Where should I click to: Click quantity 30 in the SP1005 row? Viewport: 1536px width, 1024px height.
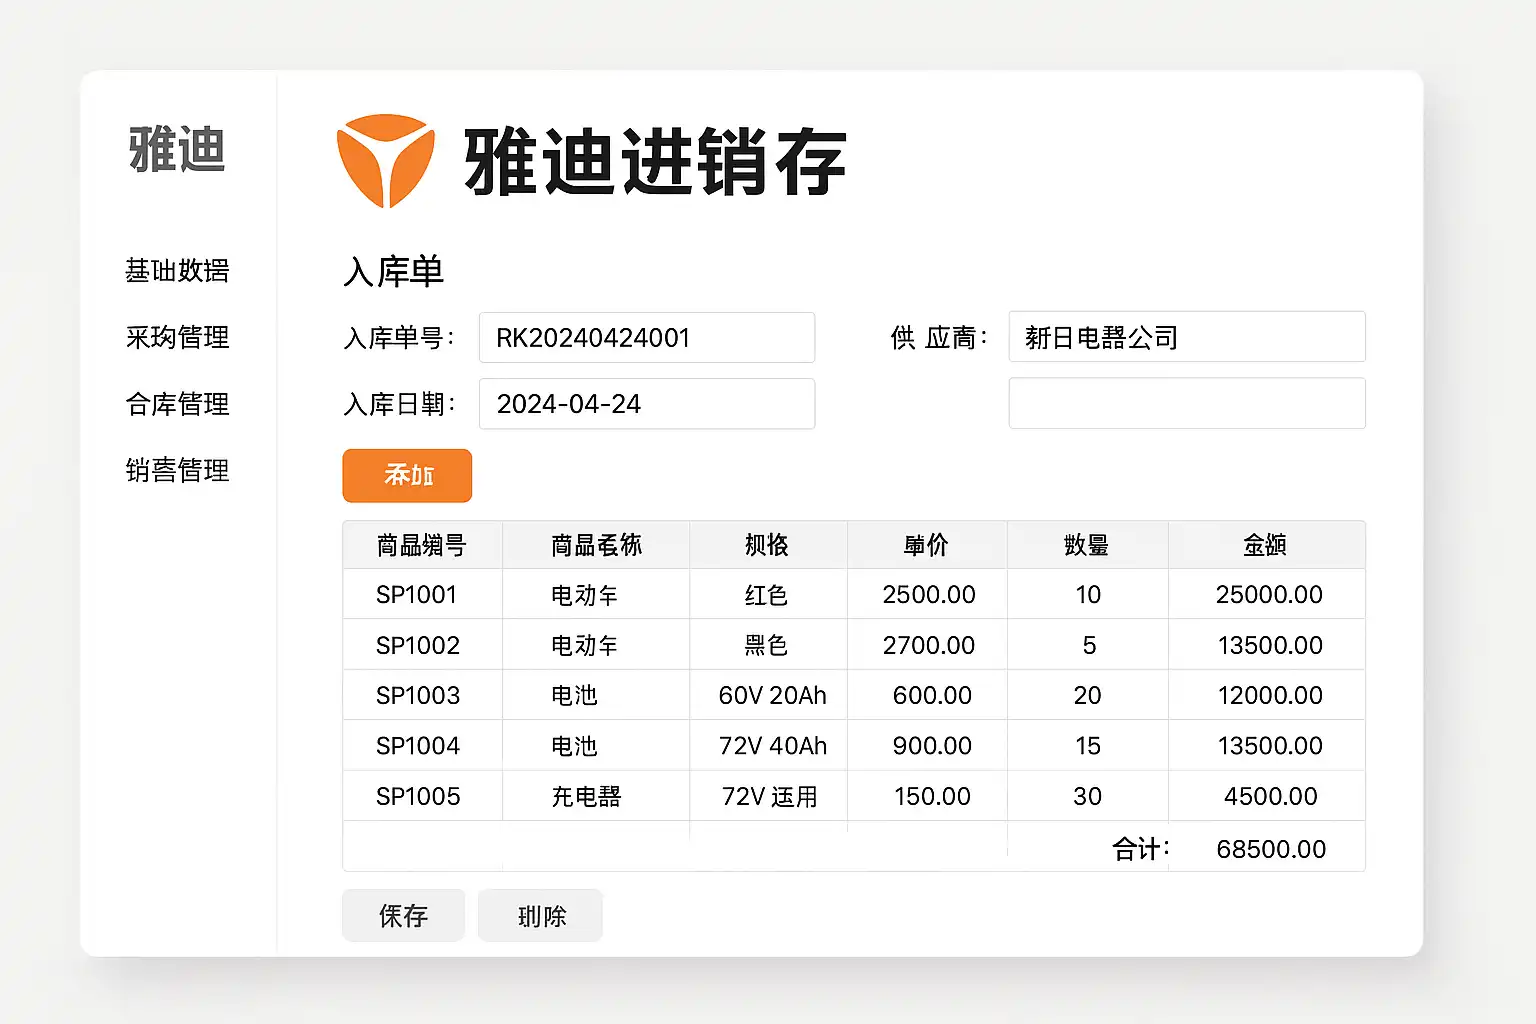[1087, 796]
